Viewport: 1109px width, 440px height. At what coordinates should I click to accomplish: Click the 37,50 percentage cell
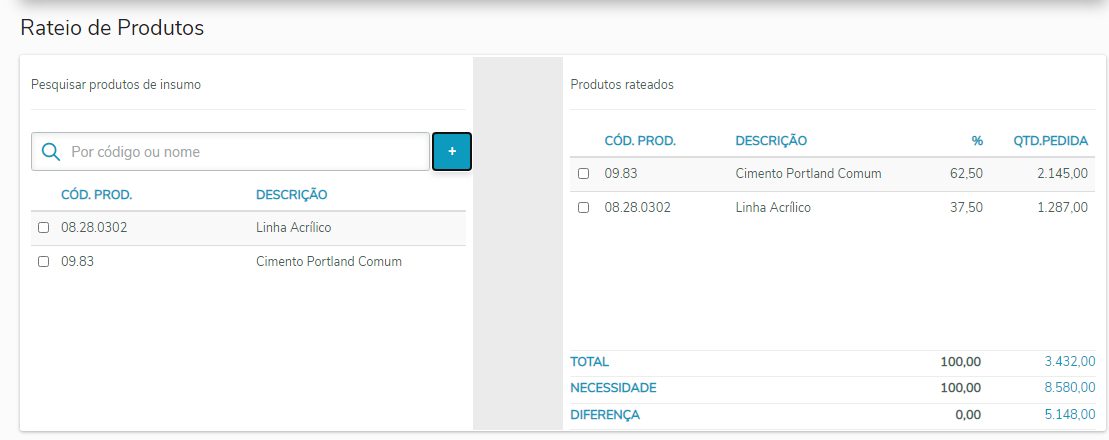coord(966,208)
